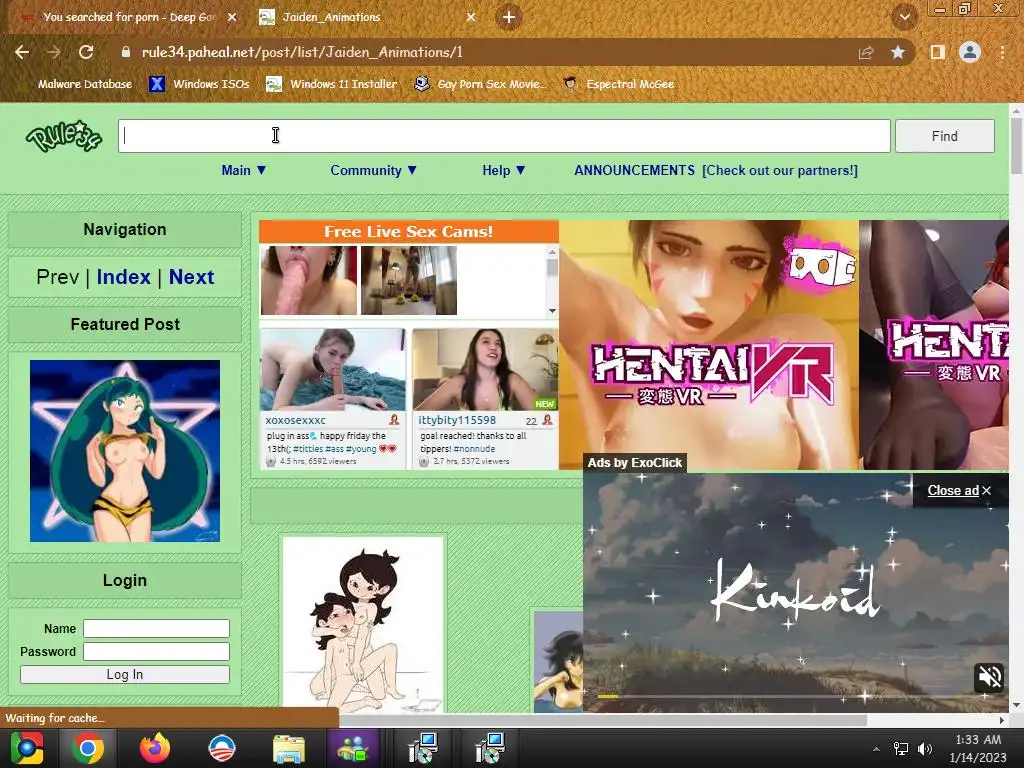The height and width of the screenshot is (768, 1024).
Task: Close the ExoClick video ad
Action: pos(959,490)
